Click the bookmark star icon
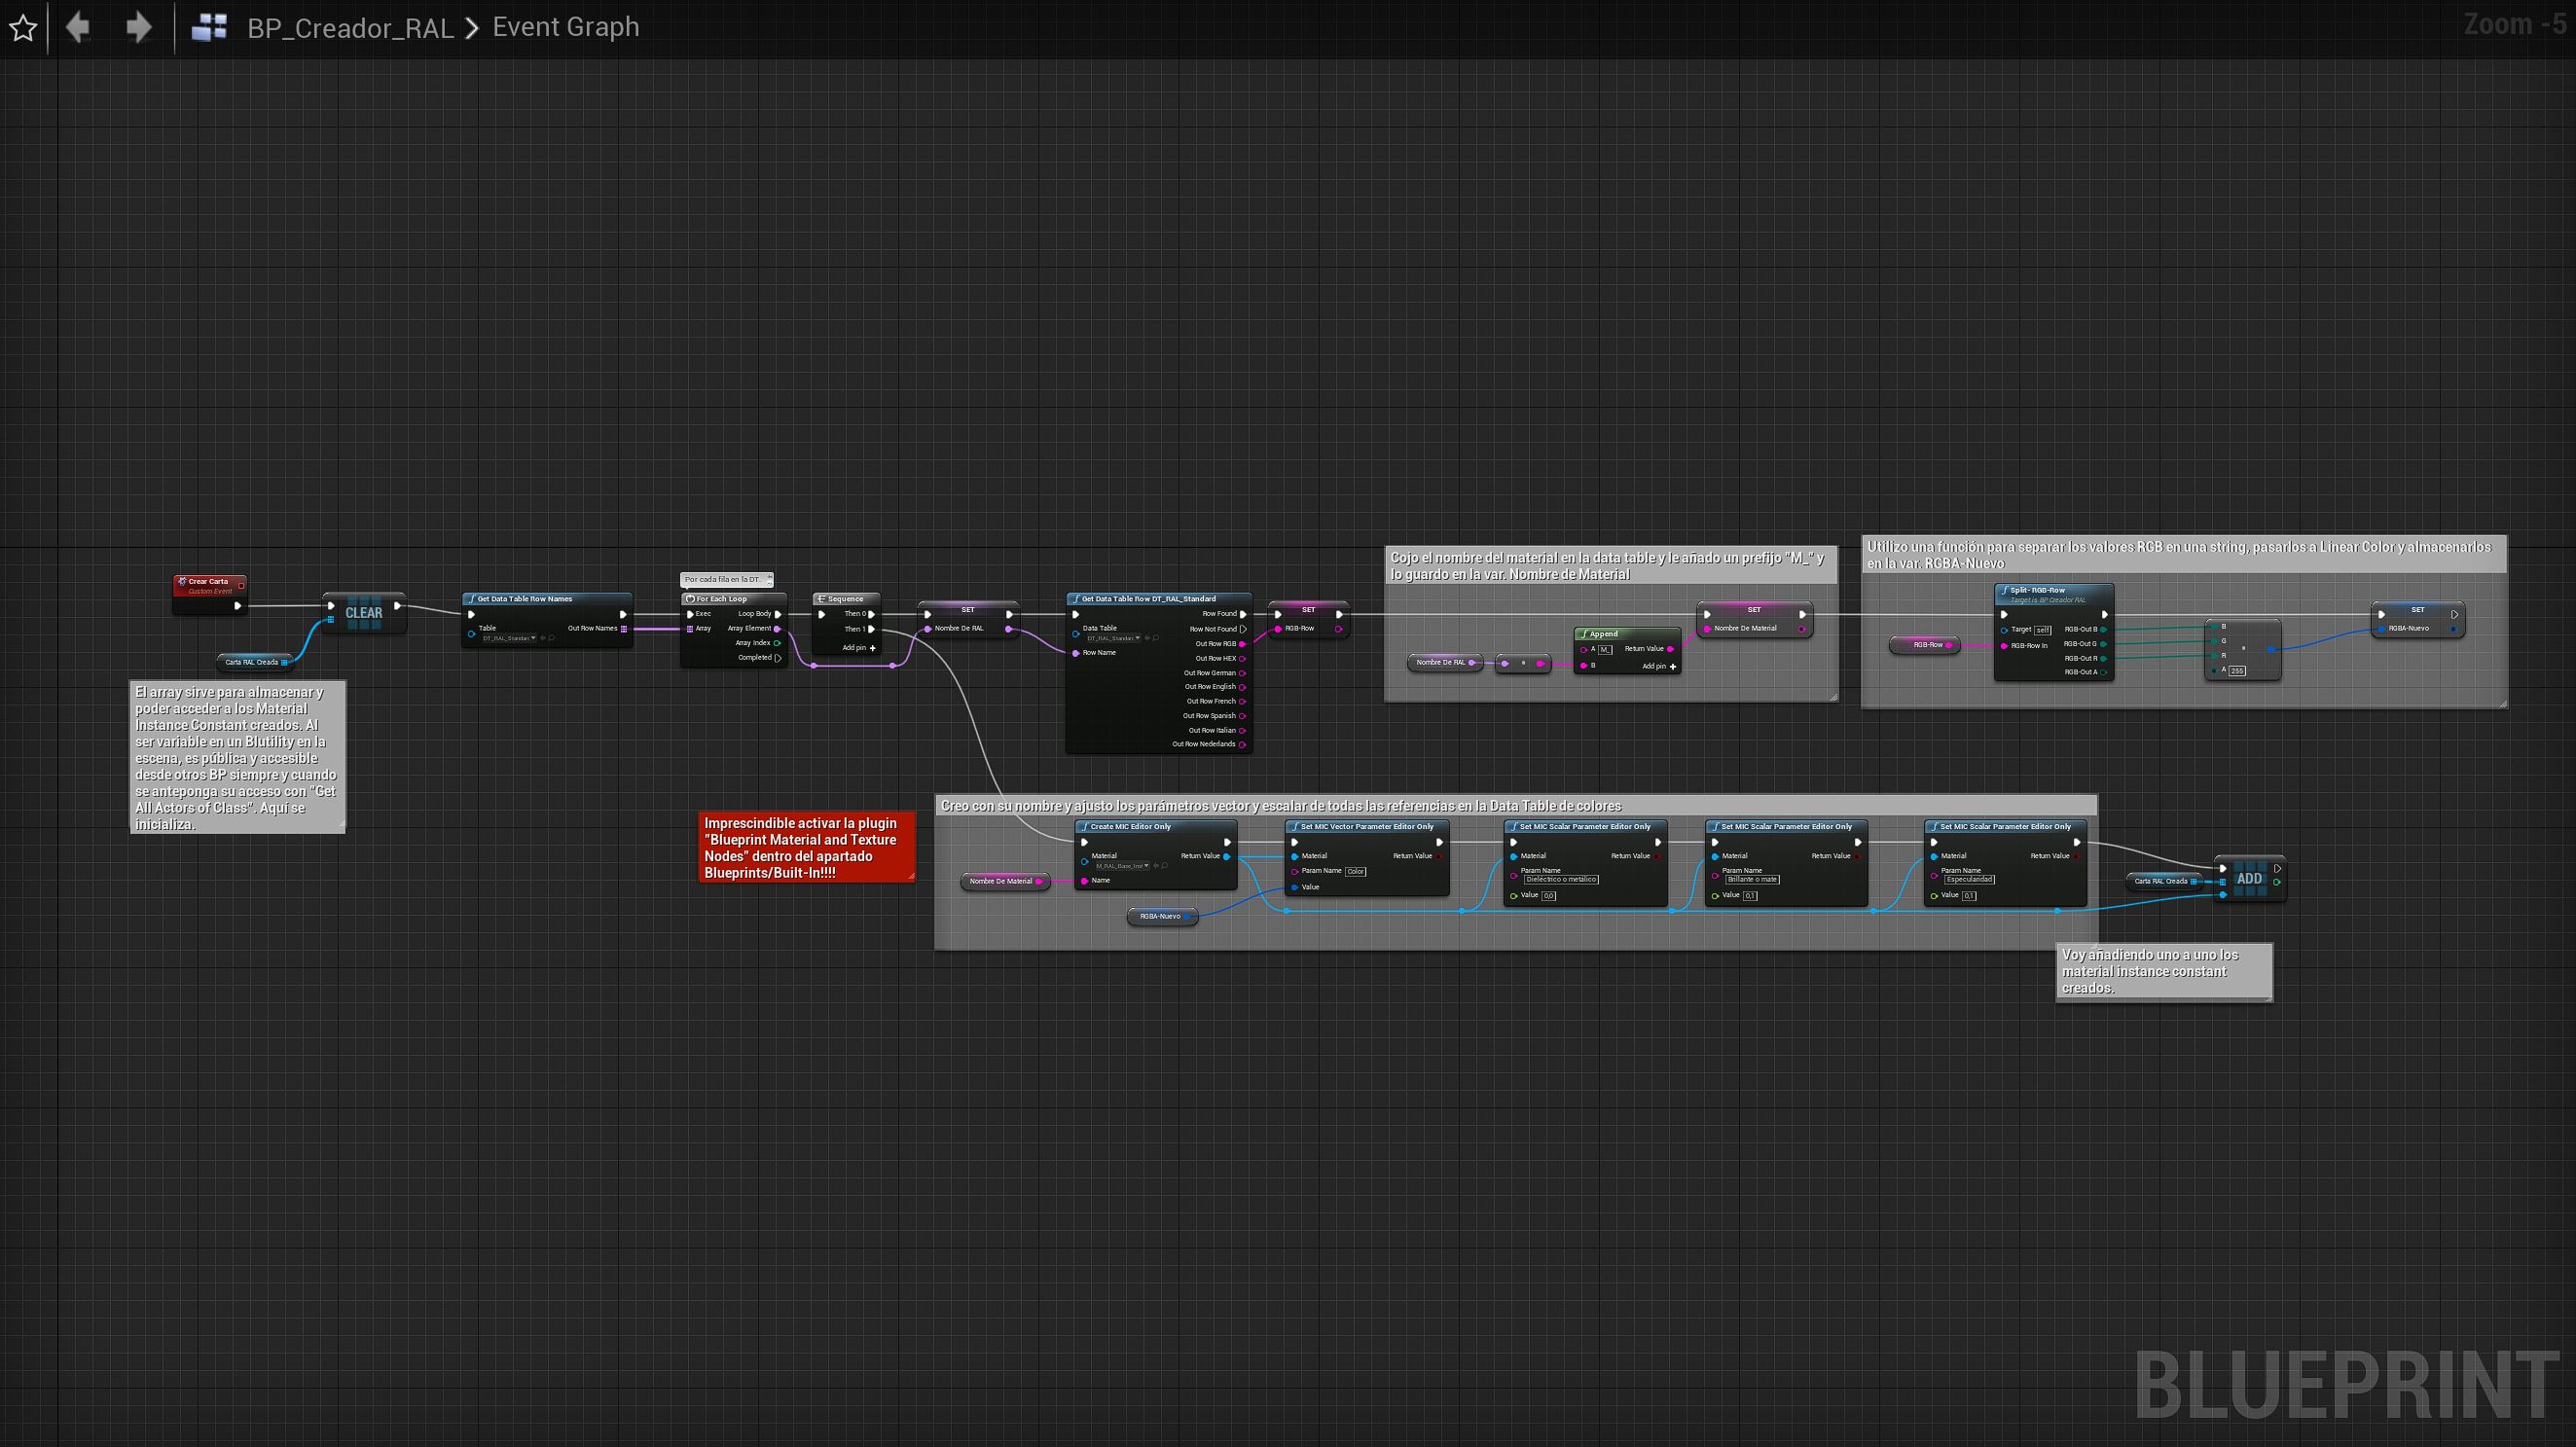Viewport: 2576px width, 1447px height. pos(23,28)
